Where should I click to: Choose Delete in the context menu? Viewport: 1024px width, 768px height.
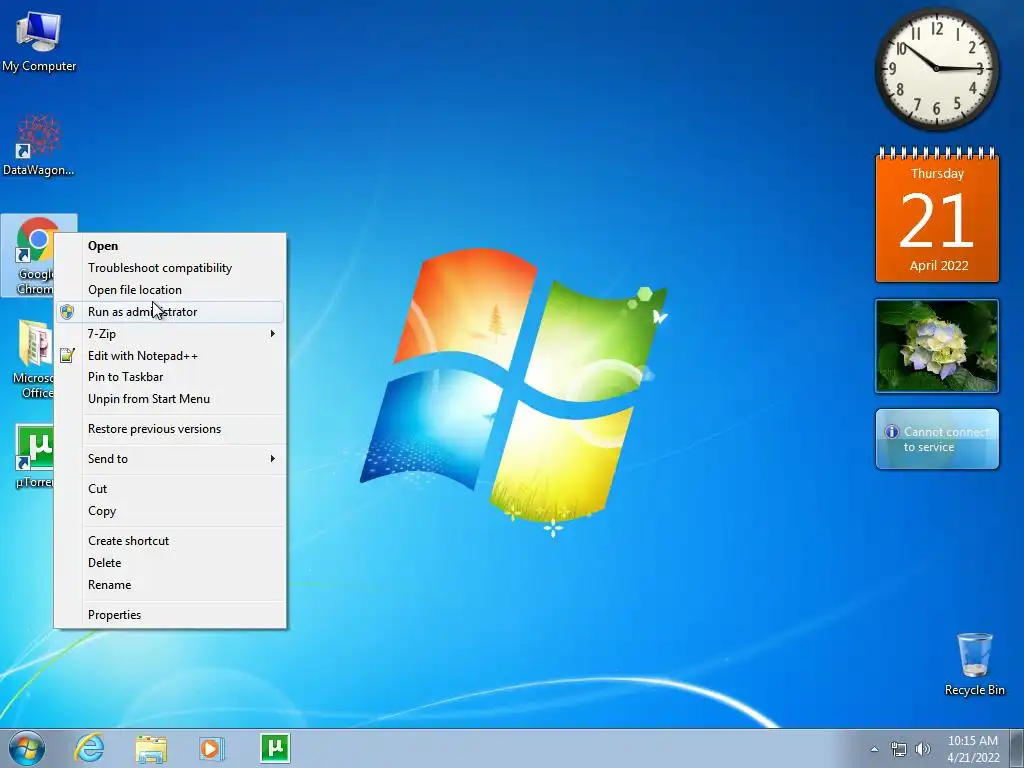coord(170,563)
